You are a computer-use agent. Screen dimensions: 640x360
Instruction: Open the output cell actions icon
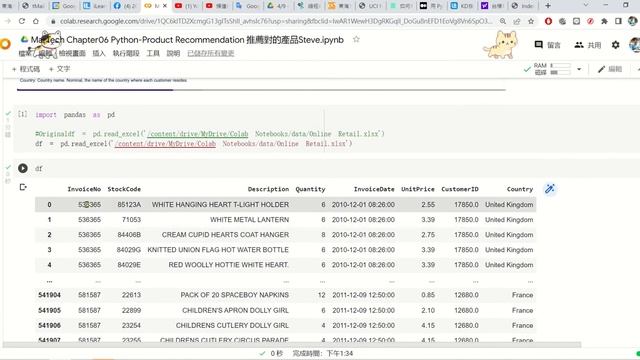[x=23, y=187]
